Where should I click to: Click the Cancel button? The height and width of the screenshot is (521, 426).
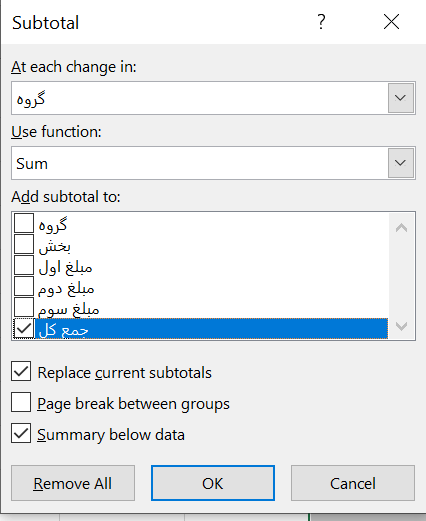click(x=353, y=483)
